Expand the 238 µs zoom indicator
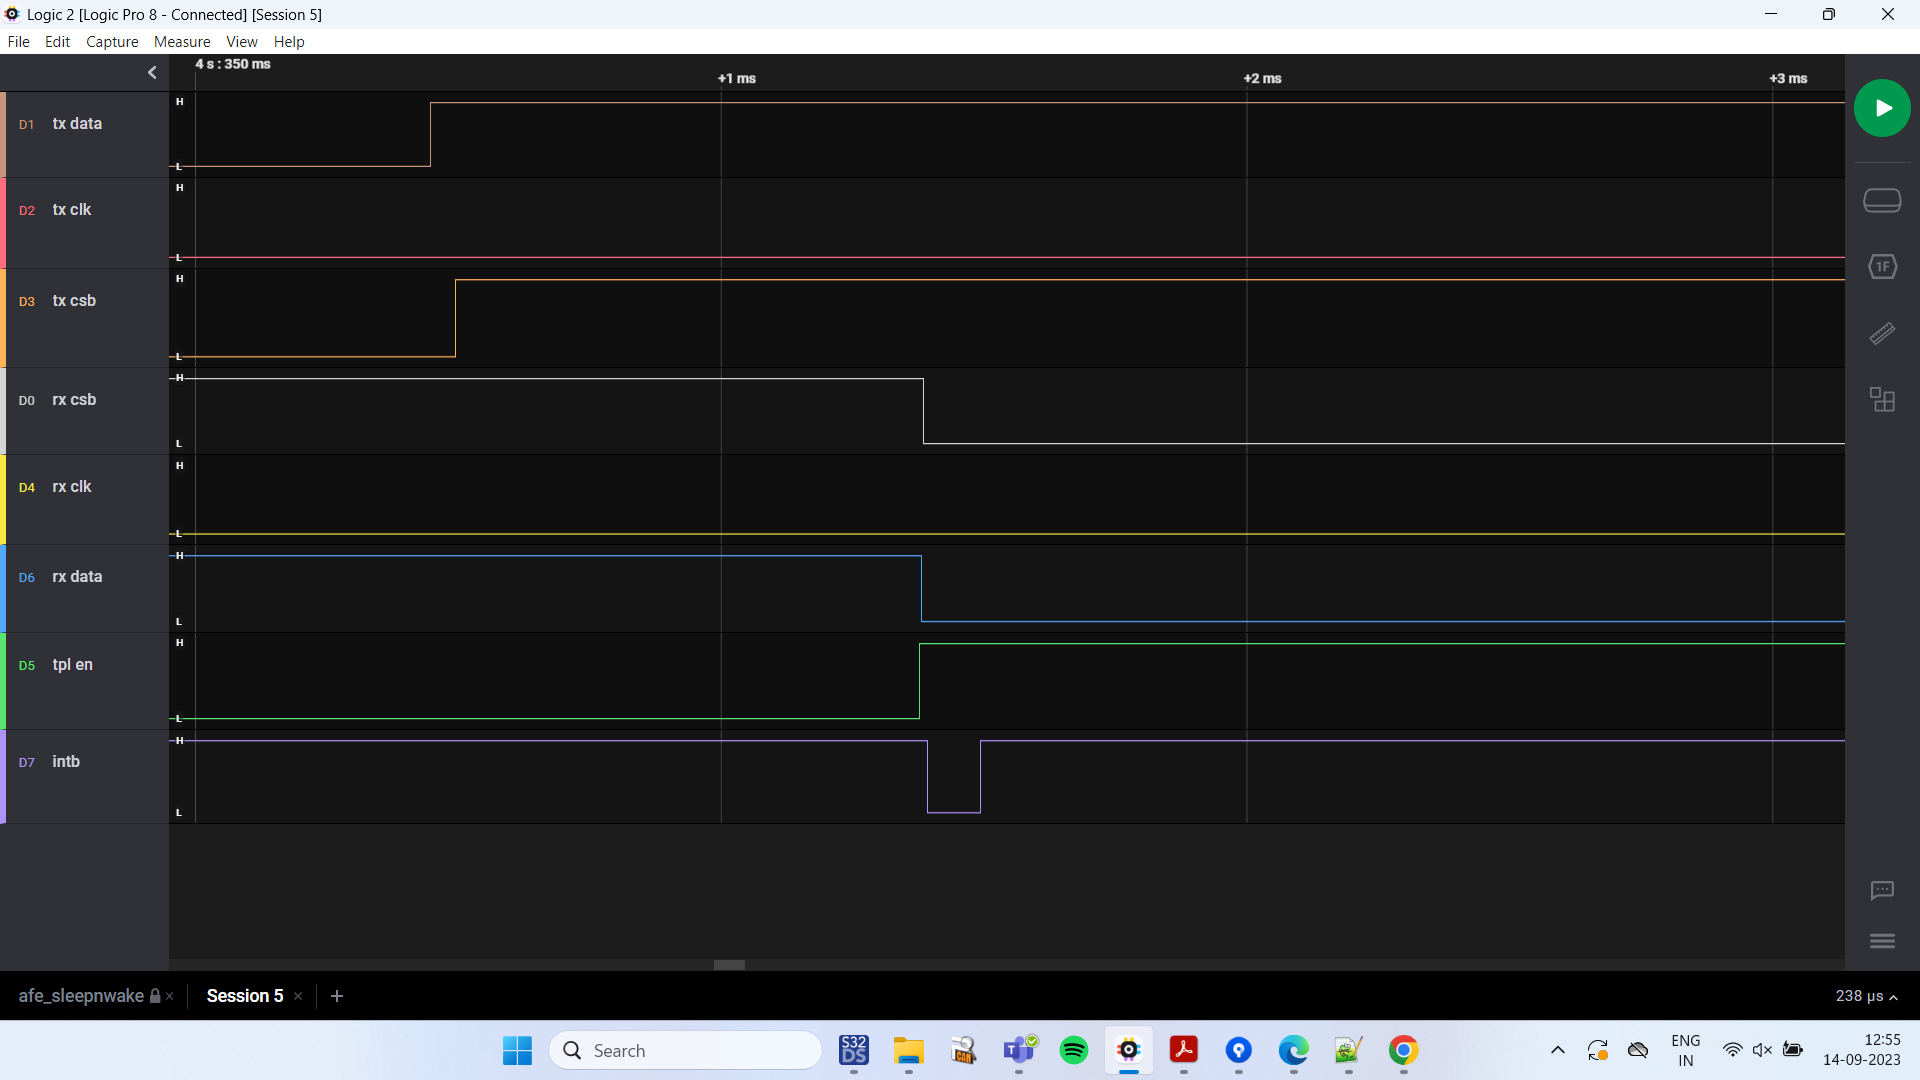Image resolution: width=1920 pixels, height=1080 pixels. pyautogui.click(x=1866, y=996)
